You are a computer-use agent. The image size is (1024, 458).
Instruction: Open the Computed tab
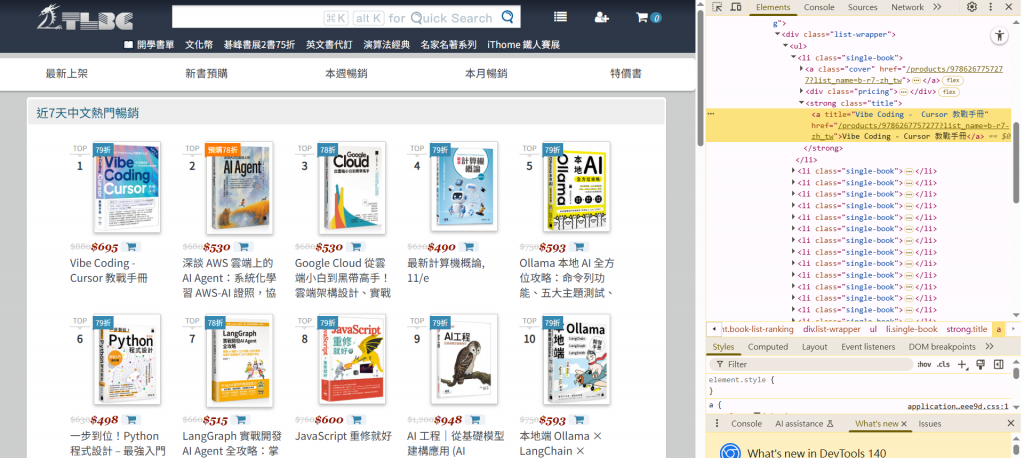click(768, 347)
